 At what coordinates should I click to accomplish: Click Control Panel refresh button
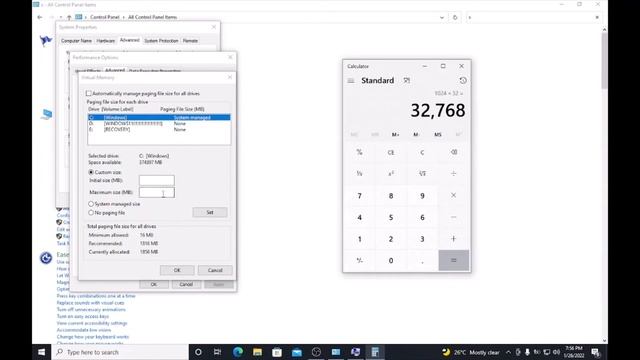click(x=455, y=18)
